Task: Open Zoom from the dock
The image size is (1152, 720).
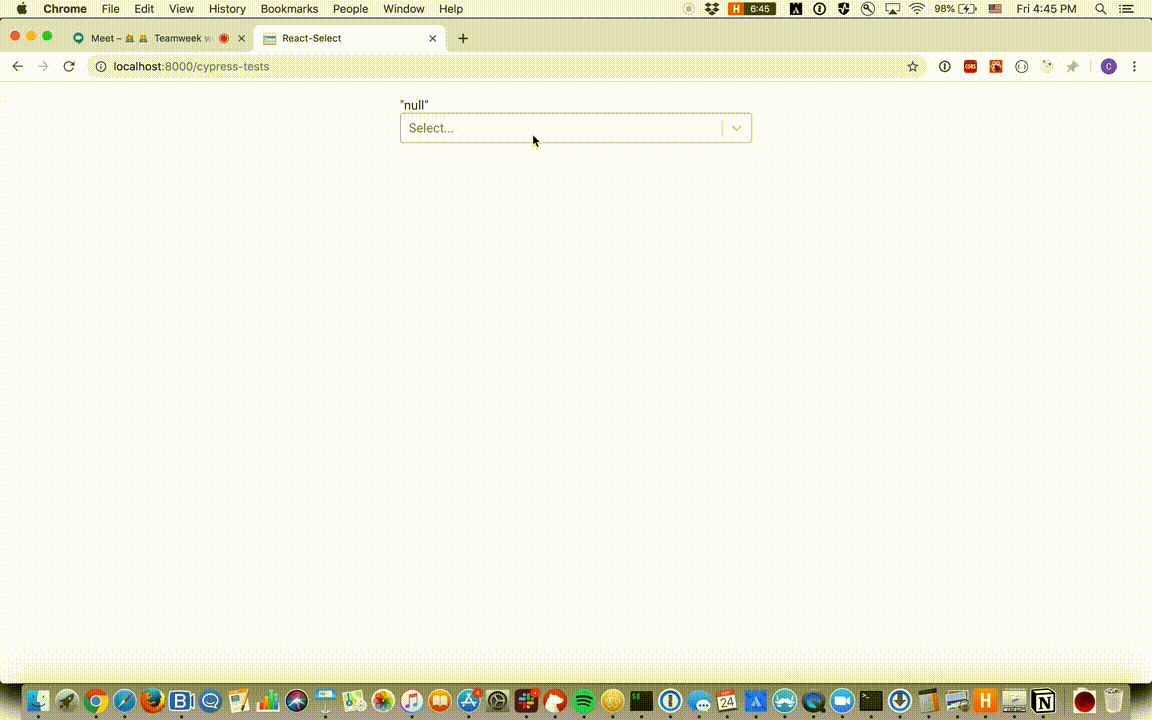Action: point(842,701)
